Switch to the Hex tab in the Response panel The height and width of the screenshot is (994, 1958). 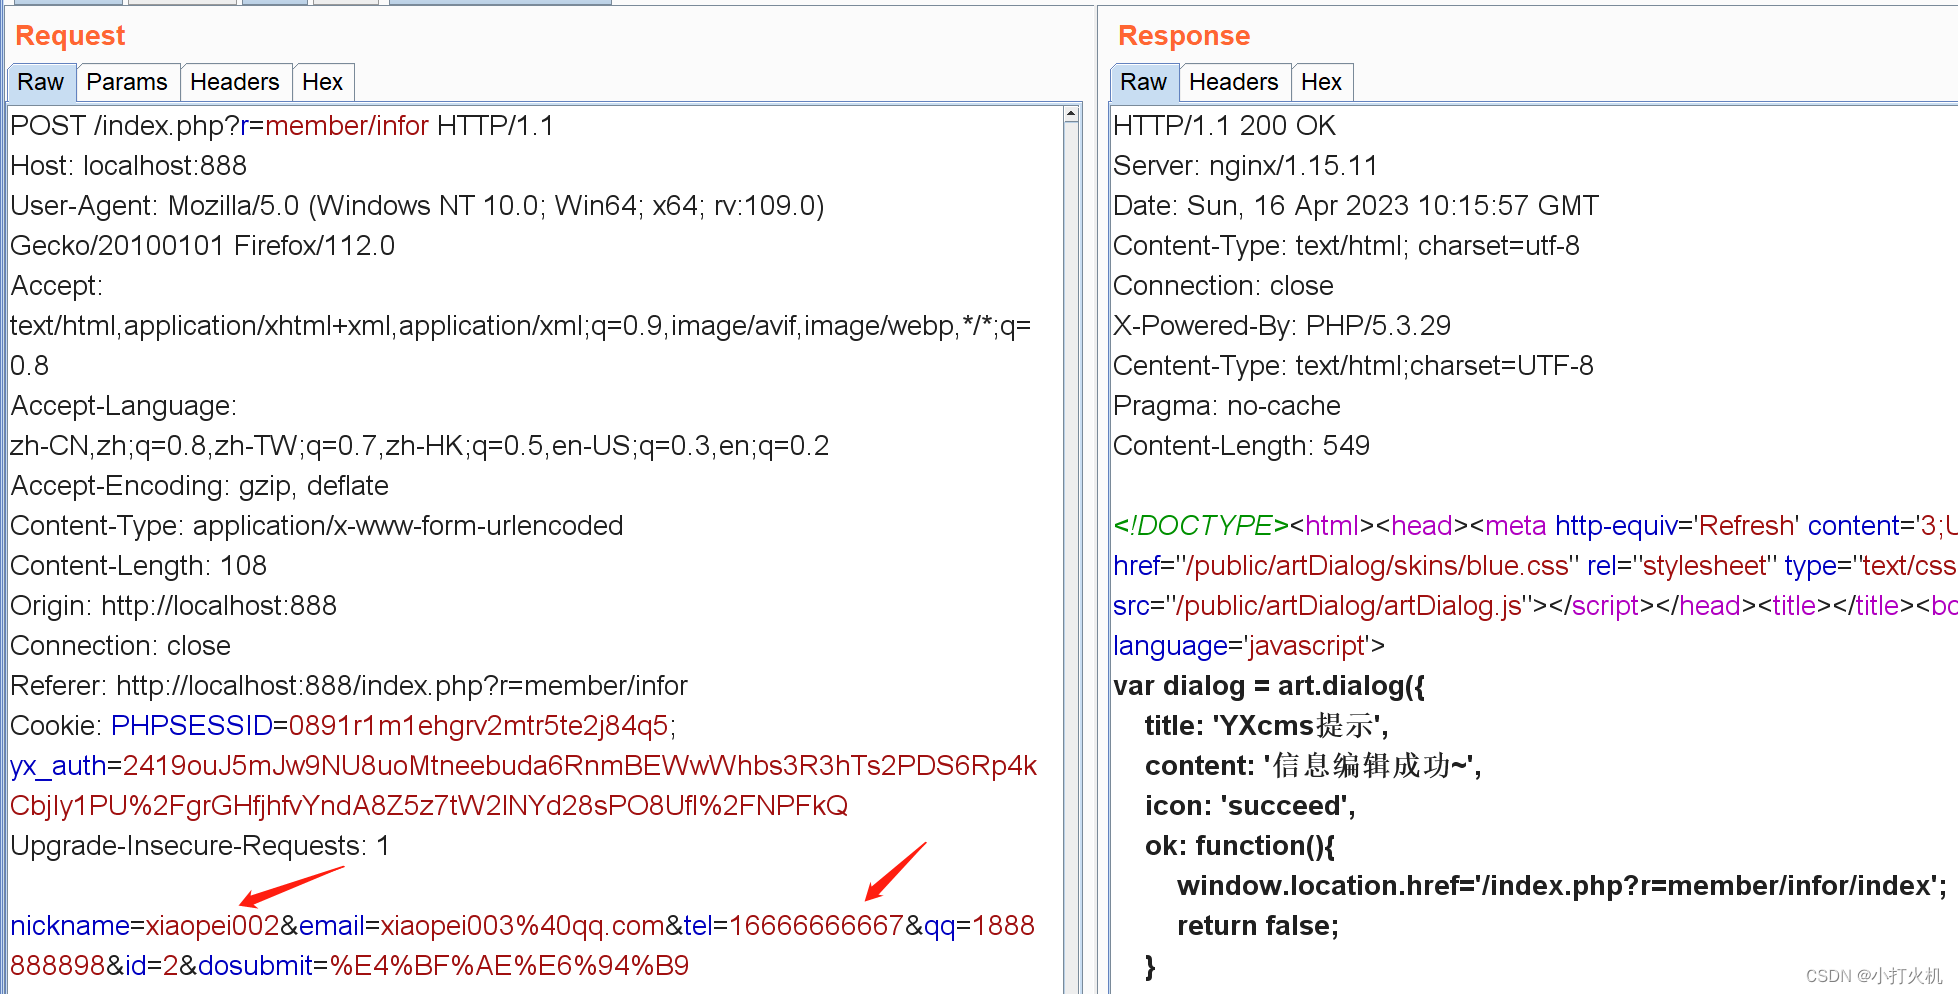tap(1322, 82)
